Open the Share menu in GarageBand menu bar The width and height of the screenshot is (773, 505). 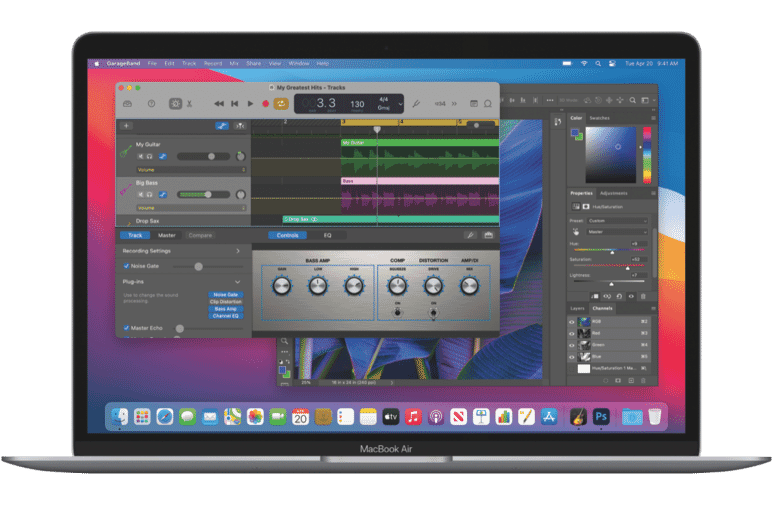[254, 64]
